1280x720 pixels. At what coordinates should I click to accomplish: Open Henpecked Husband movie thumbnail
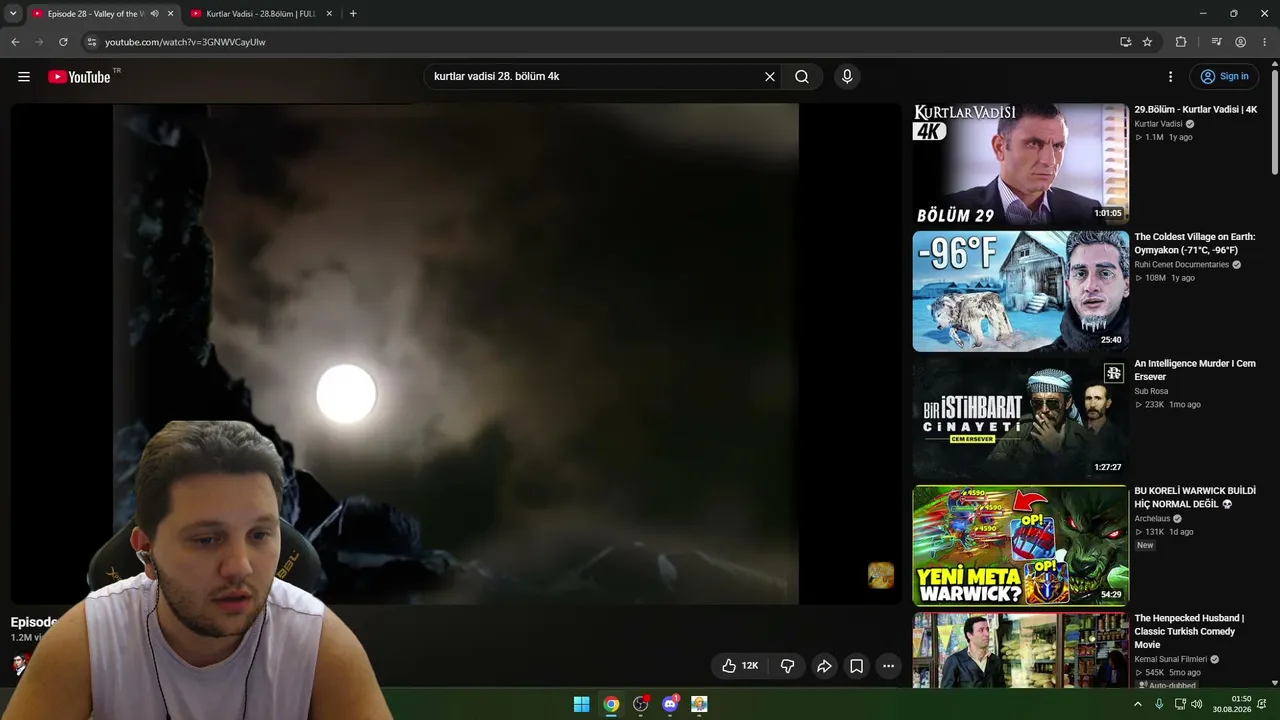[x=1021, y=650]
